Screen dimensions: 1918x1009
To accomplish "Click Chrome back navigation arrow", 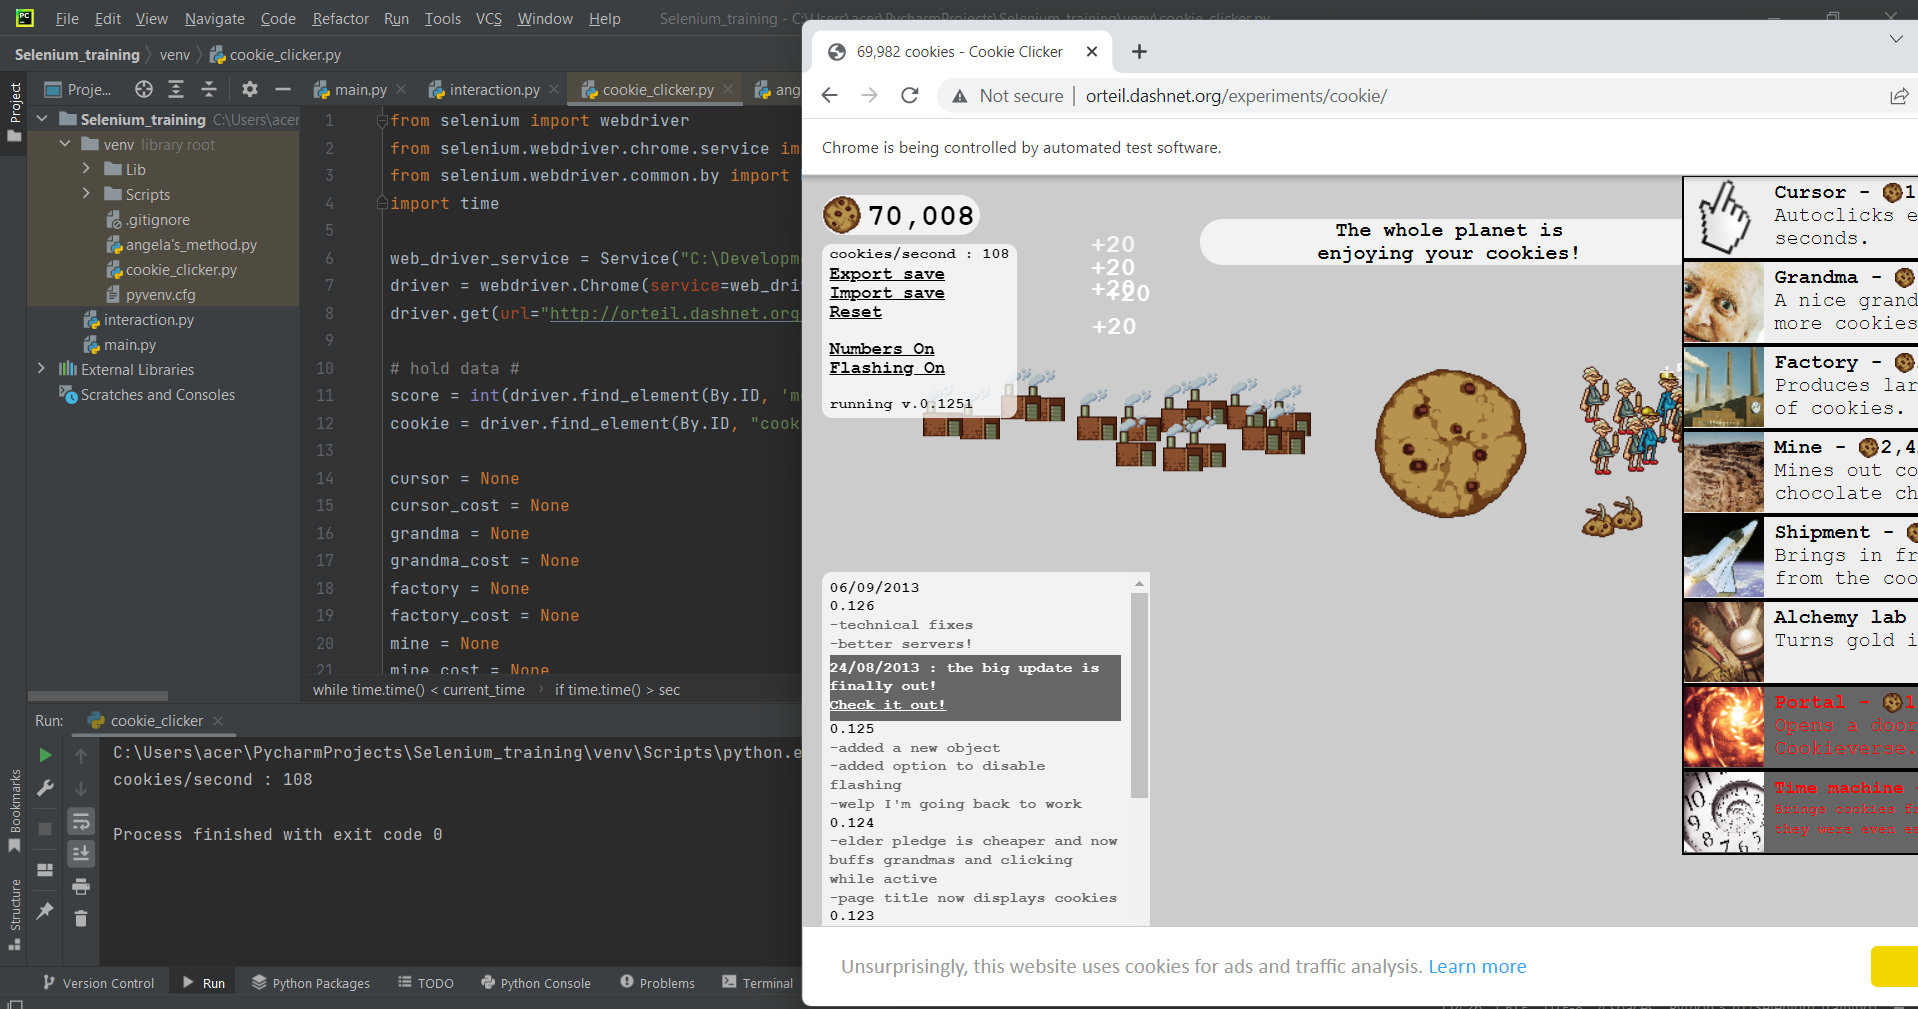I will coord(829,95).
